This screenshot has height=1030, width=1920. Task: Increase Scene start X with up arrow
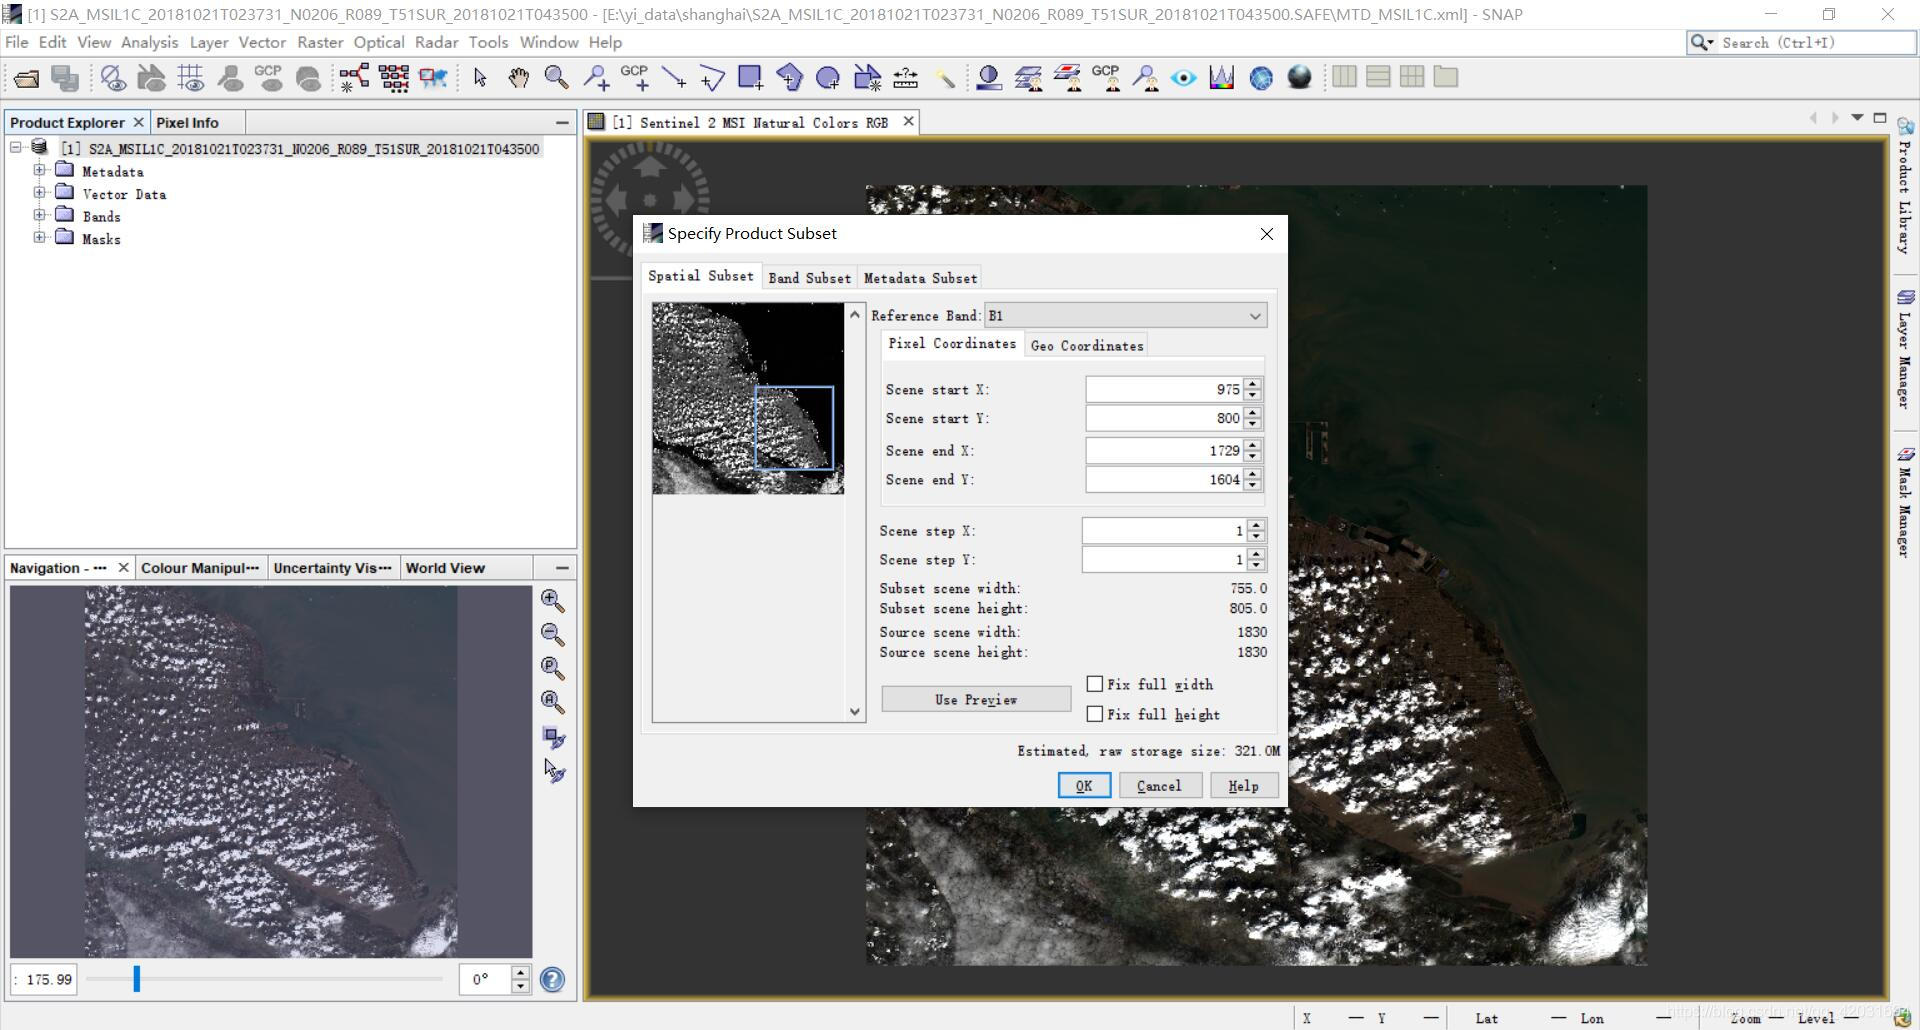(1253, 384)
